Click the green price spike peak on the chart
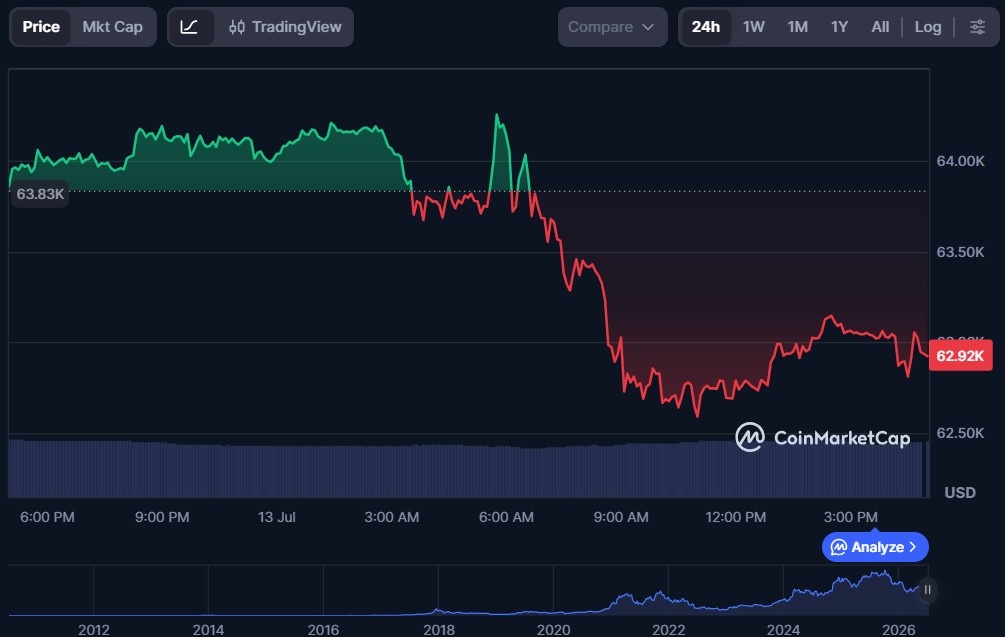This screenshot has width=1005, height=637. pyautogui.click(x=497, y=116)
